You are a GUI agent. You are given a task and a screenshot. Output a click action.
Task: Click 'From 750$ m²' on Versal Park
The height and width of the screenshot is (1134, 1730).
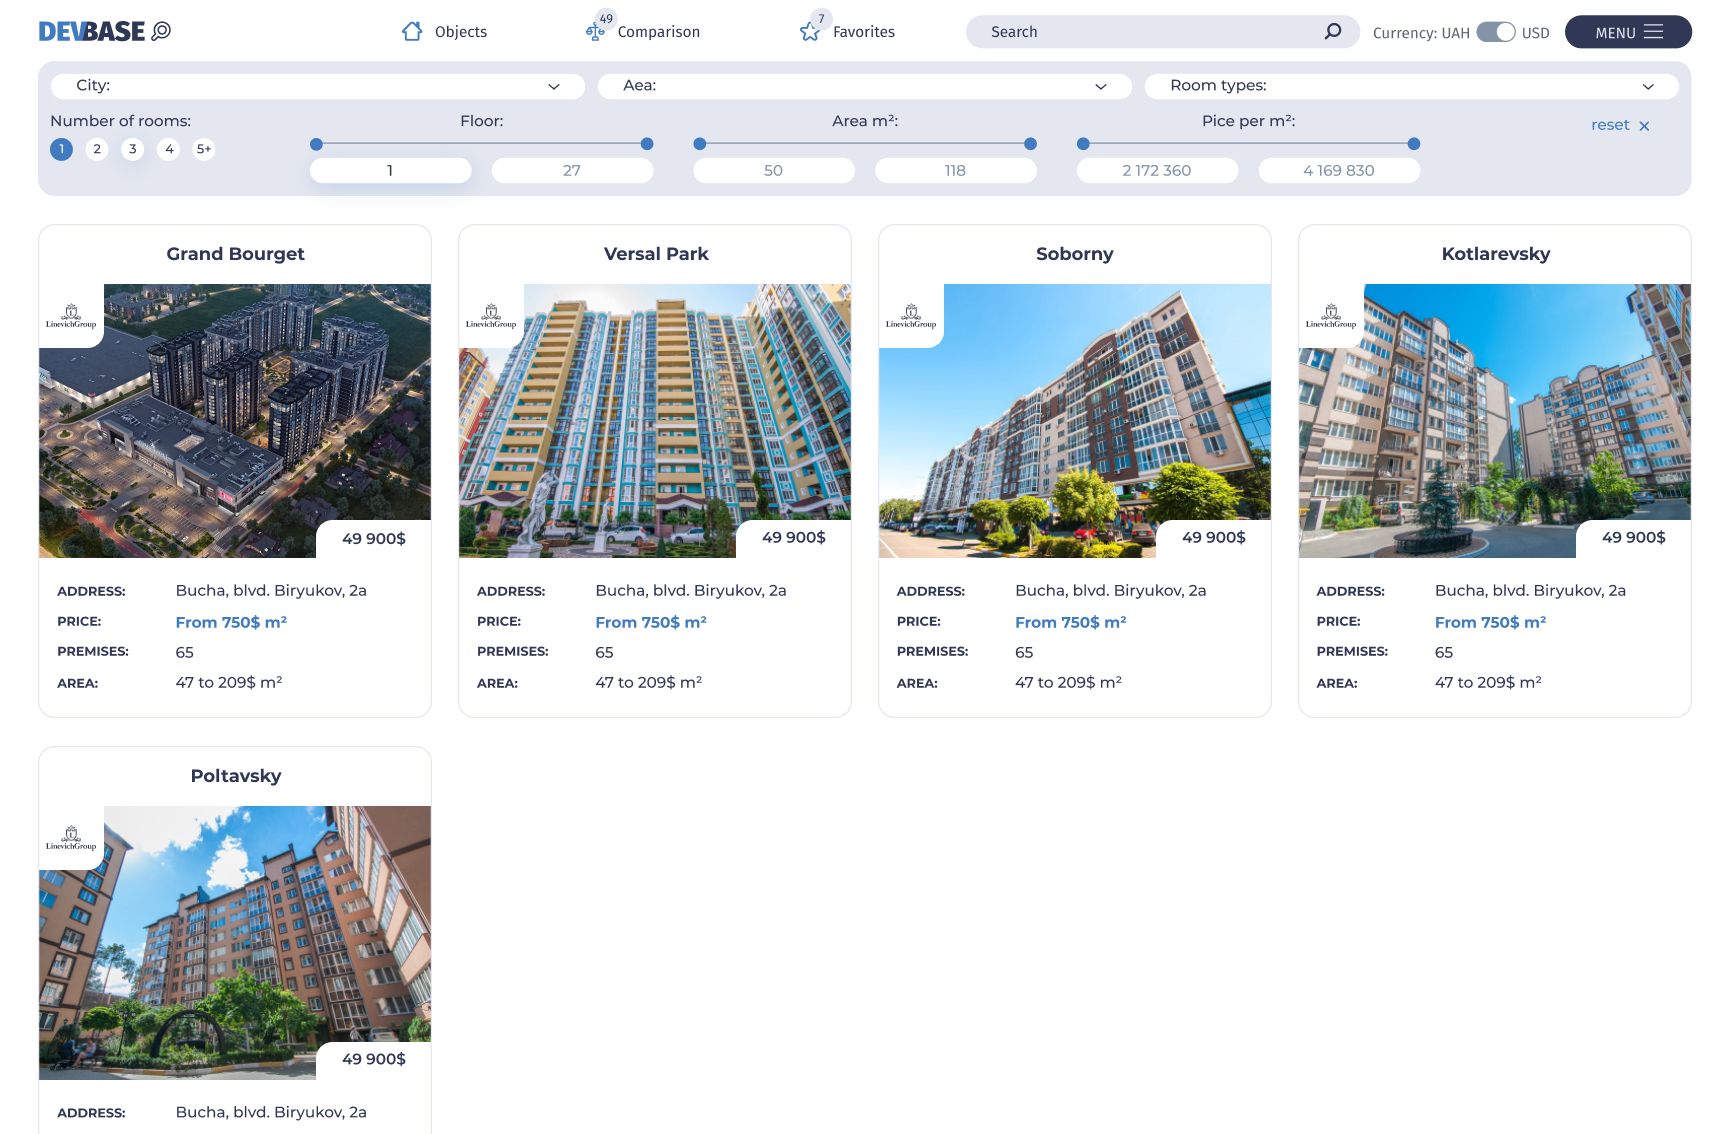click(x=651, y=622)
